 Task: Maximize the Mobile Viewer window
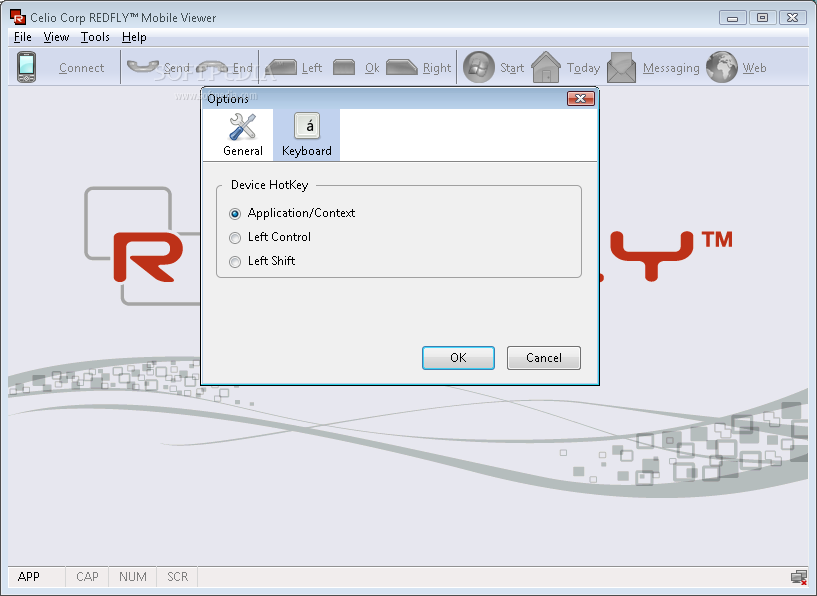[762, 18]
